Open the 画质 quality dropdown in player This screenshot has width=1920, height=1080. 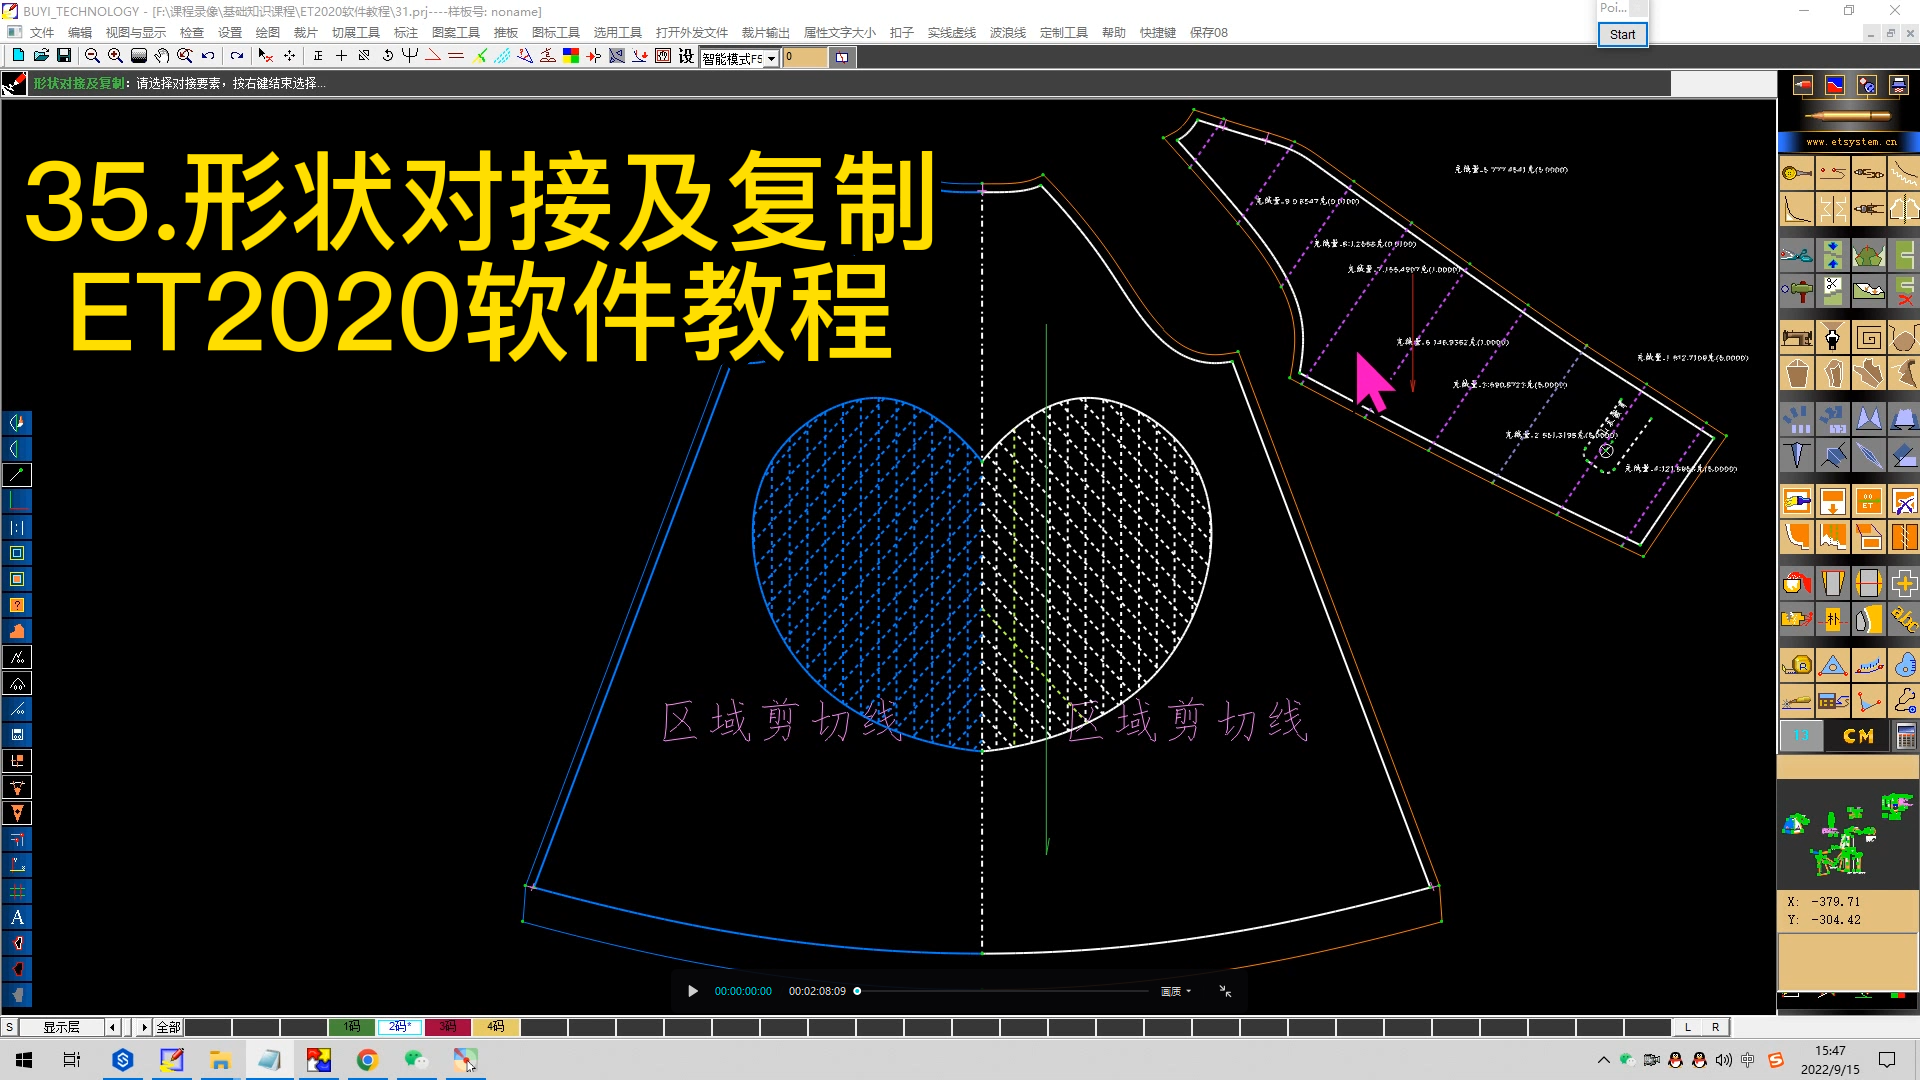[x=1176, y=991]
